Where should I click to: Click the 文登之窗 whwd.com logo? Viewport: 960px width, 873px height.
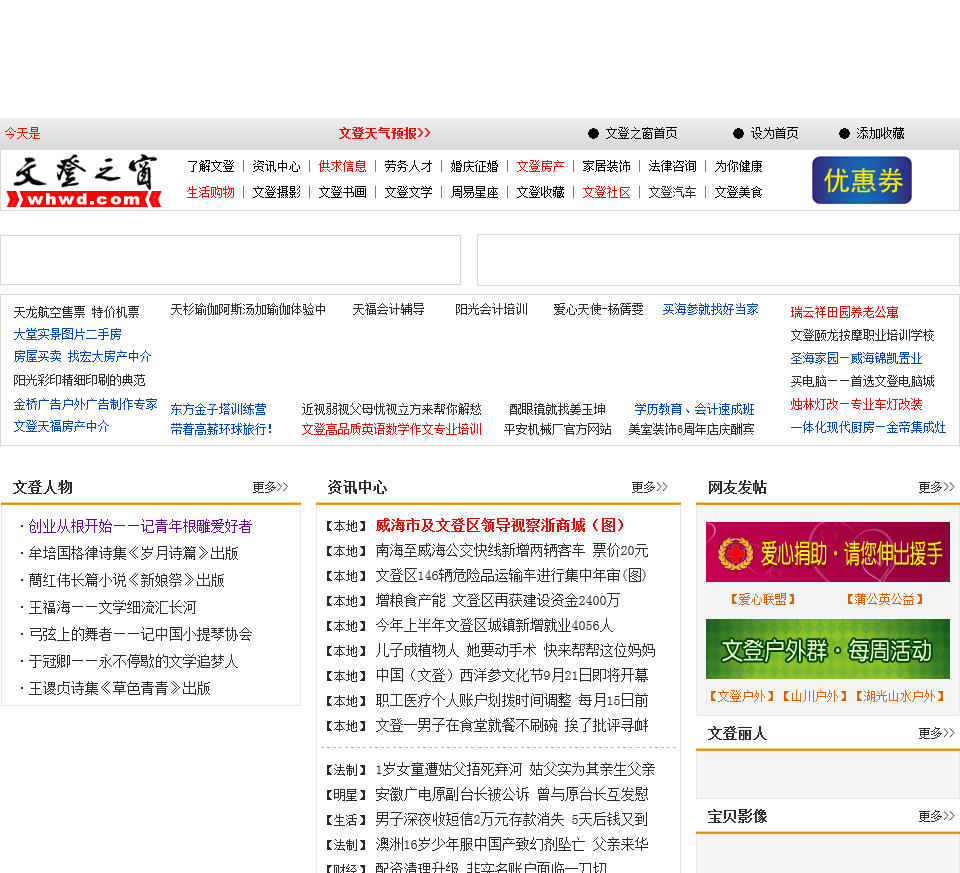pos(84,181)
